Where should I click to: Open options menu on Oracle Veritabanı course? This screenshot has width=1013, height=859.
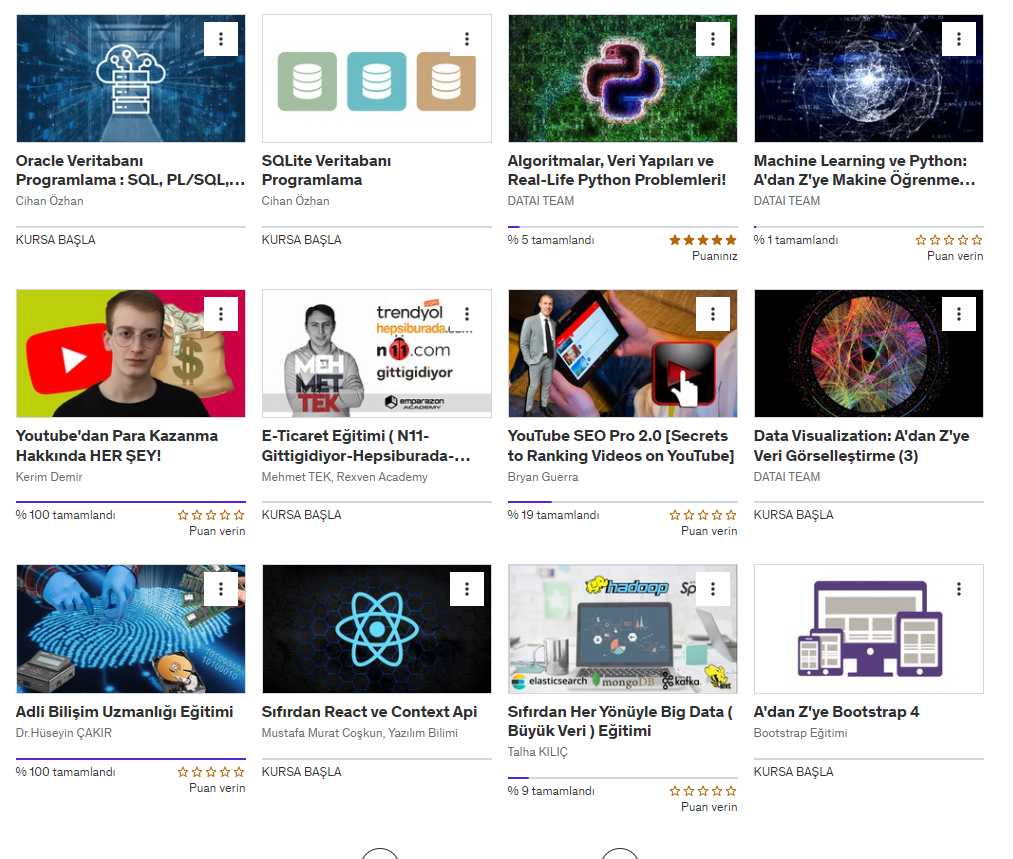coord(221,39)
